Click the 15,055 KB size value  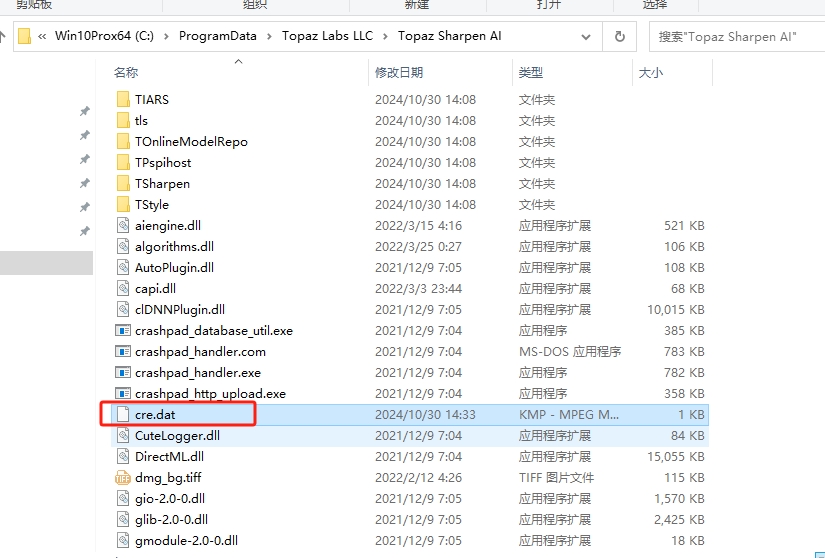pyautogui.click(x=676, y=456)
